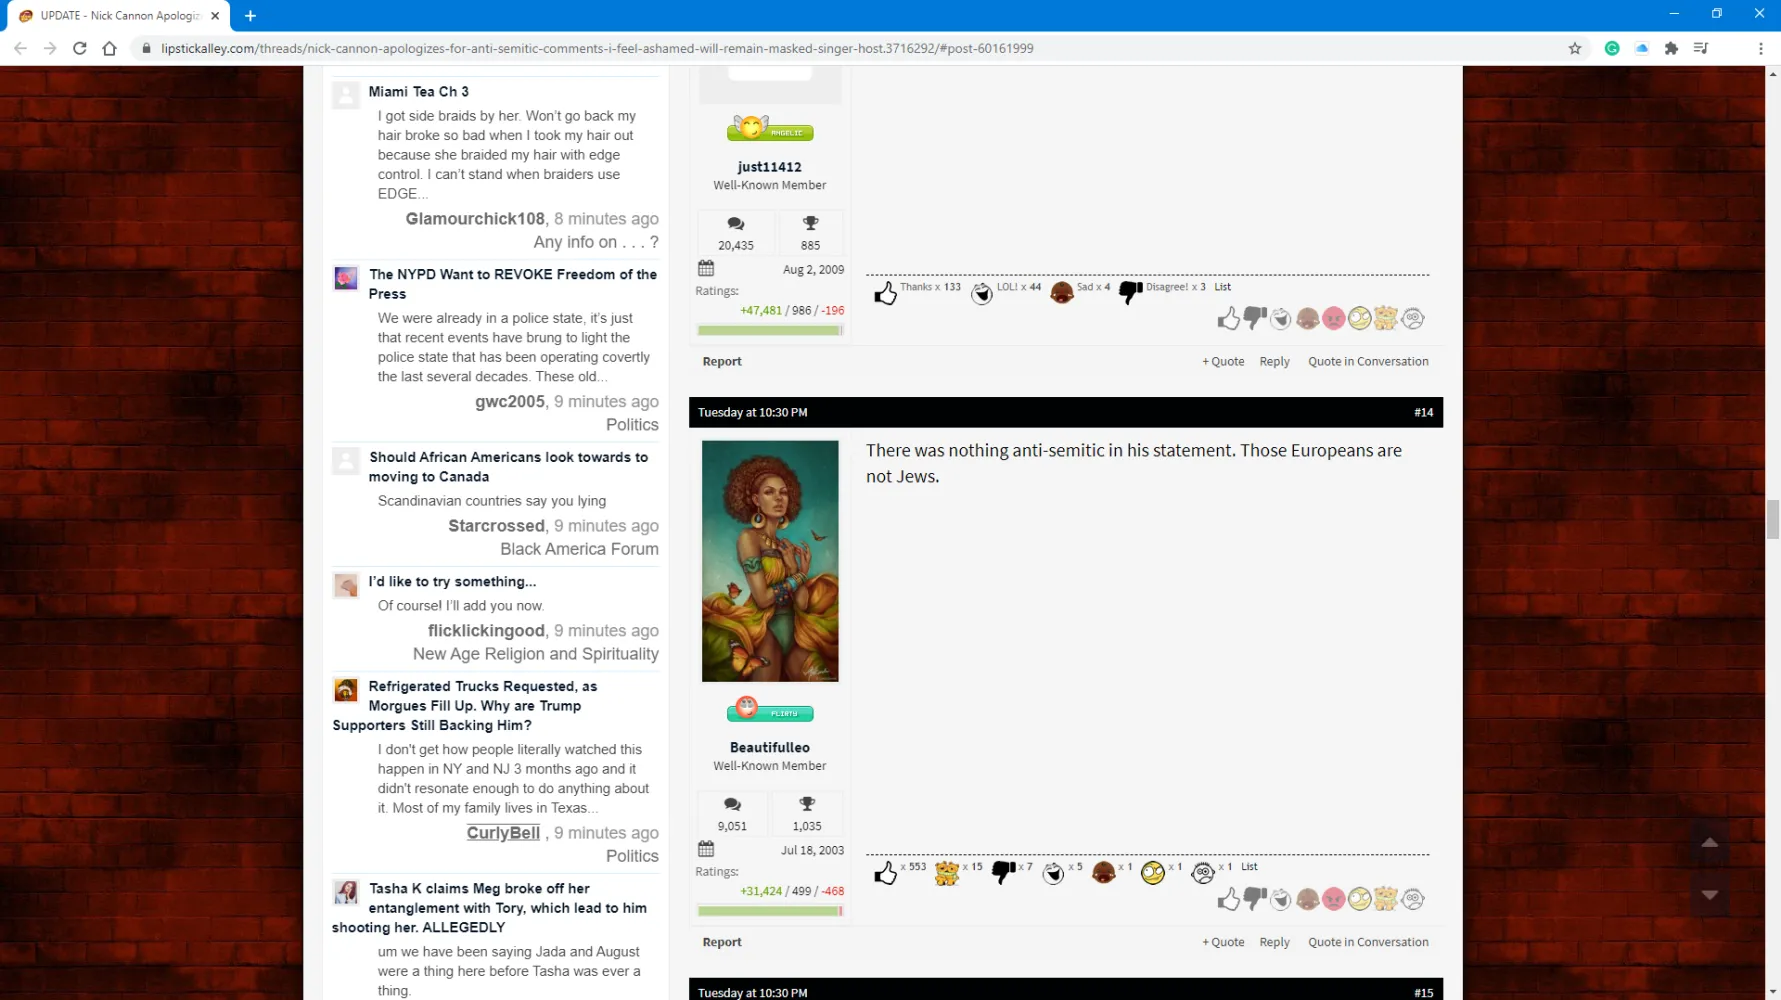Rate just11412's post with the angry red face
This screenshot has width=1781, height=1000.
pos(1333,319)
